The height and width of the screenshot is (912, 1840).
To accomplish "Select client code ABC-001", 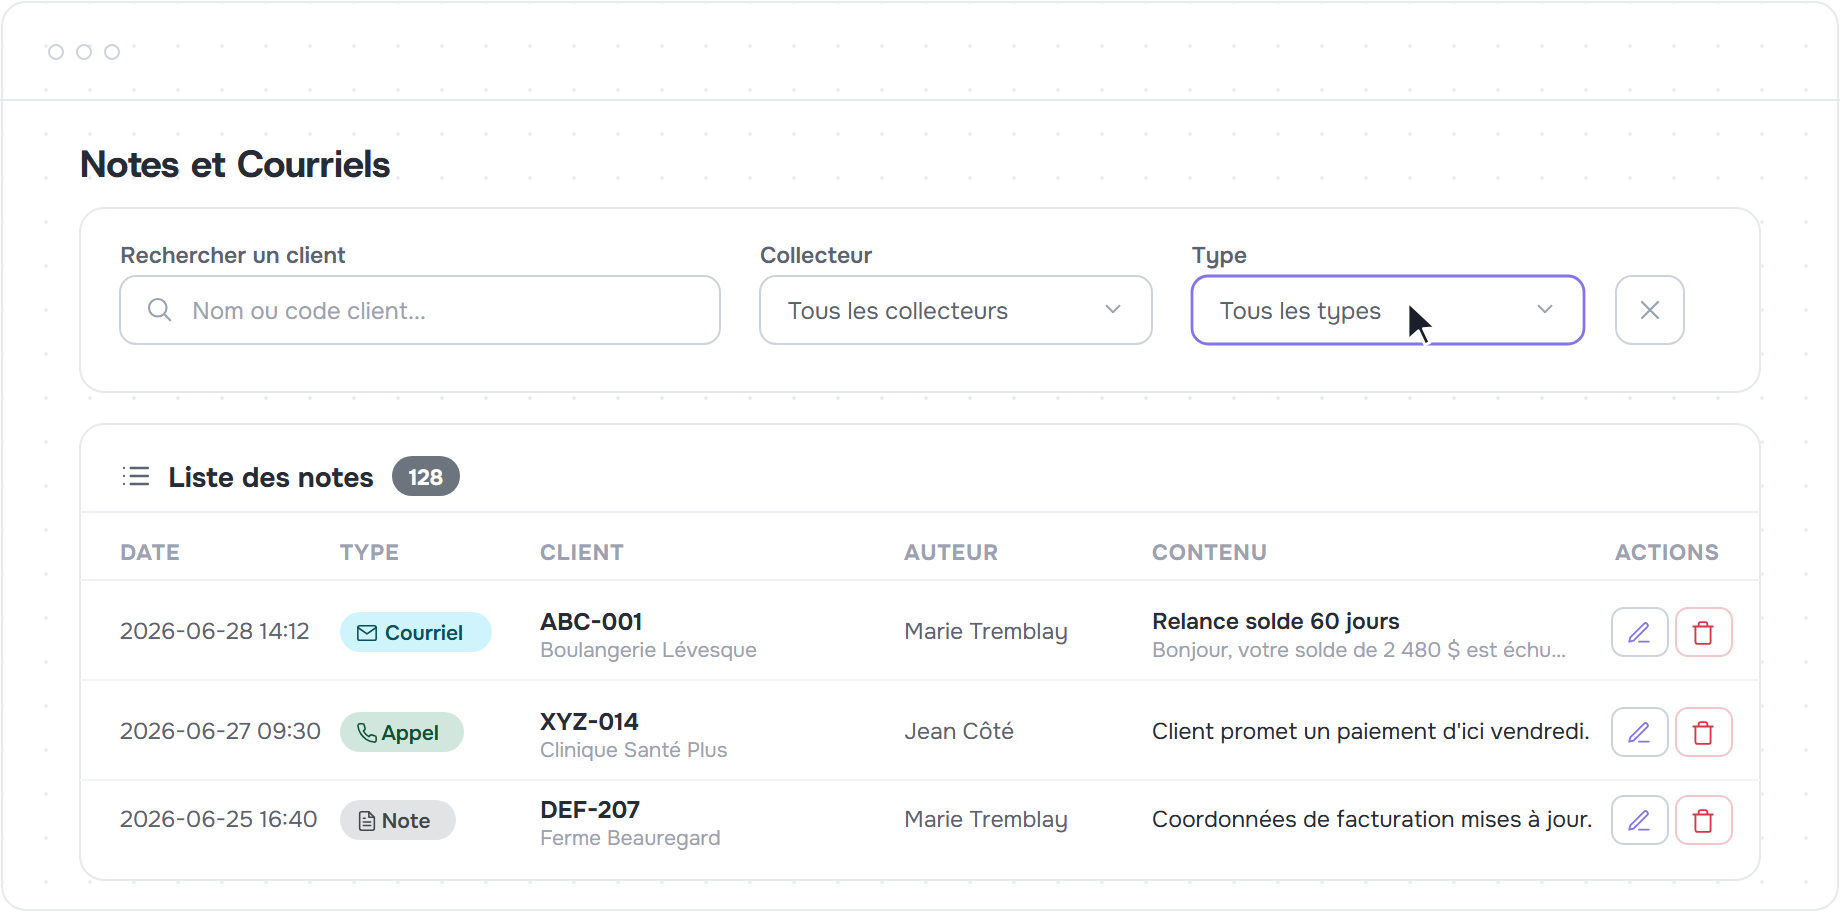I will point(591,621).
